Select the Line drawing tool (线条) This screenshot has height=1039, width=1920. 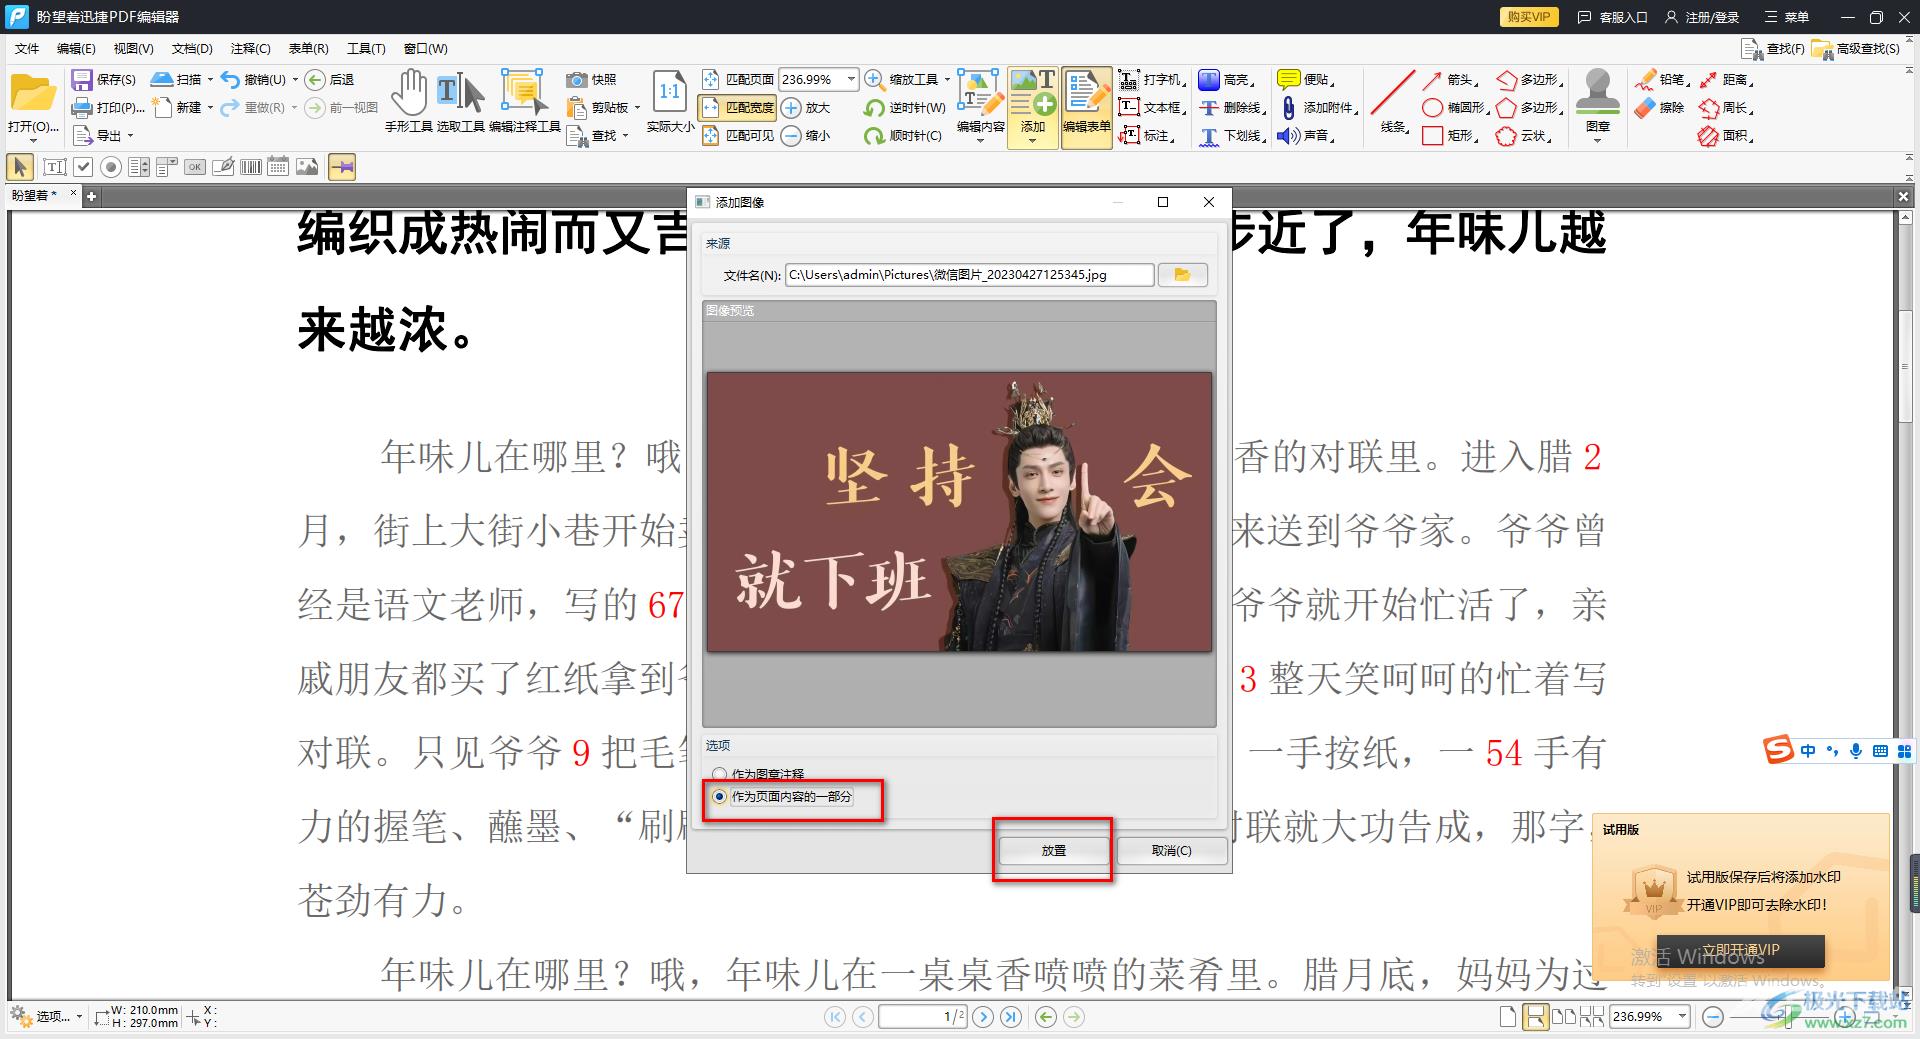tap(1393, 101)
